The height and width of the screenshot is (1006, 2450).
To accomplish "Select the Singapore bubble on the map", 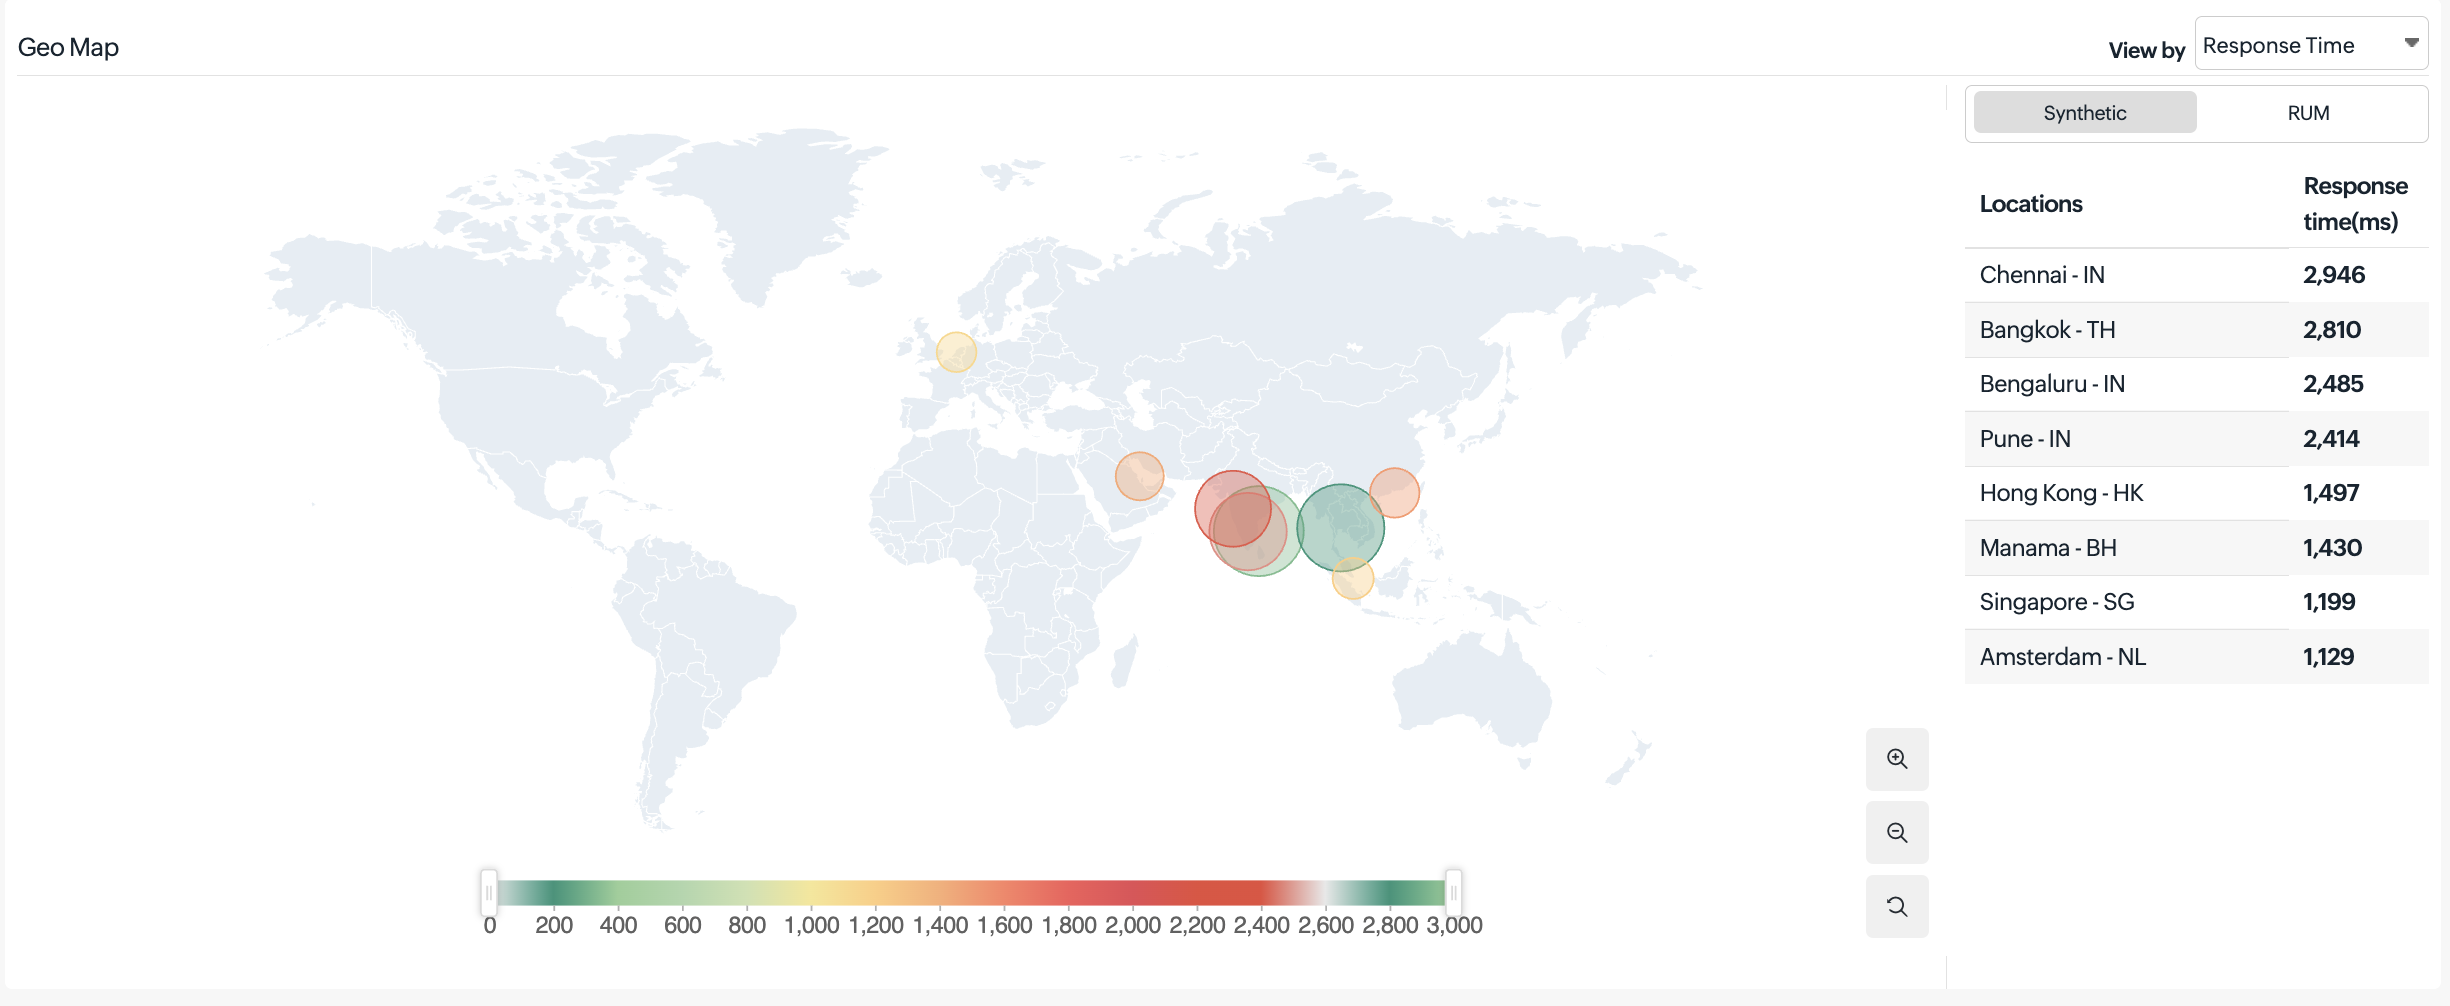I will click(1352, 579).
